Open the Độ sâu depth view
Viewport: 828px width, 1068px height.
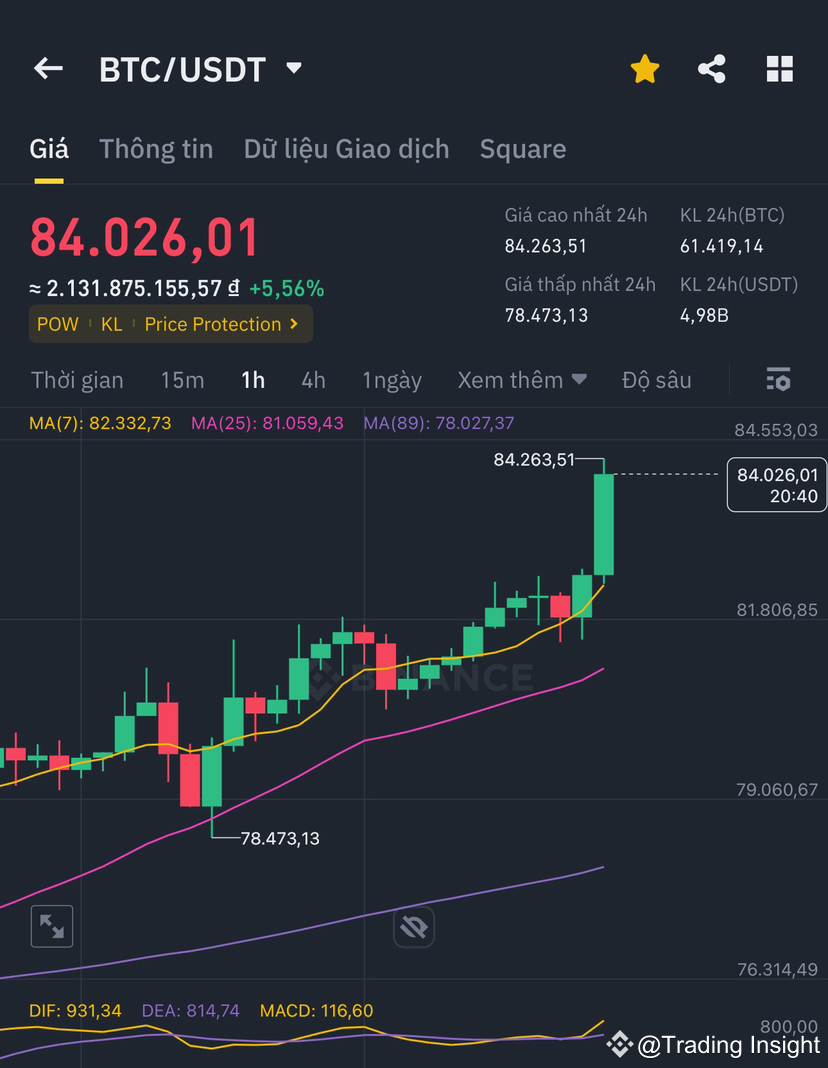point(657,379)
